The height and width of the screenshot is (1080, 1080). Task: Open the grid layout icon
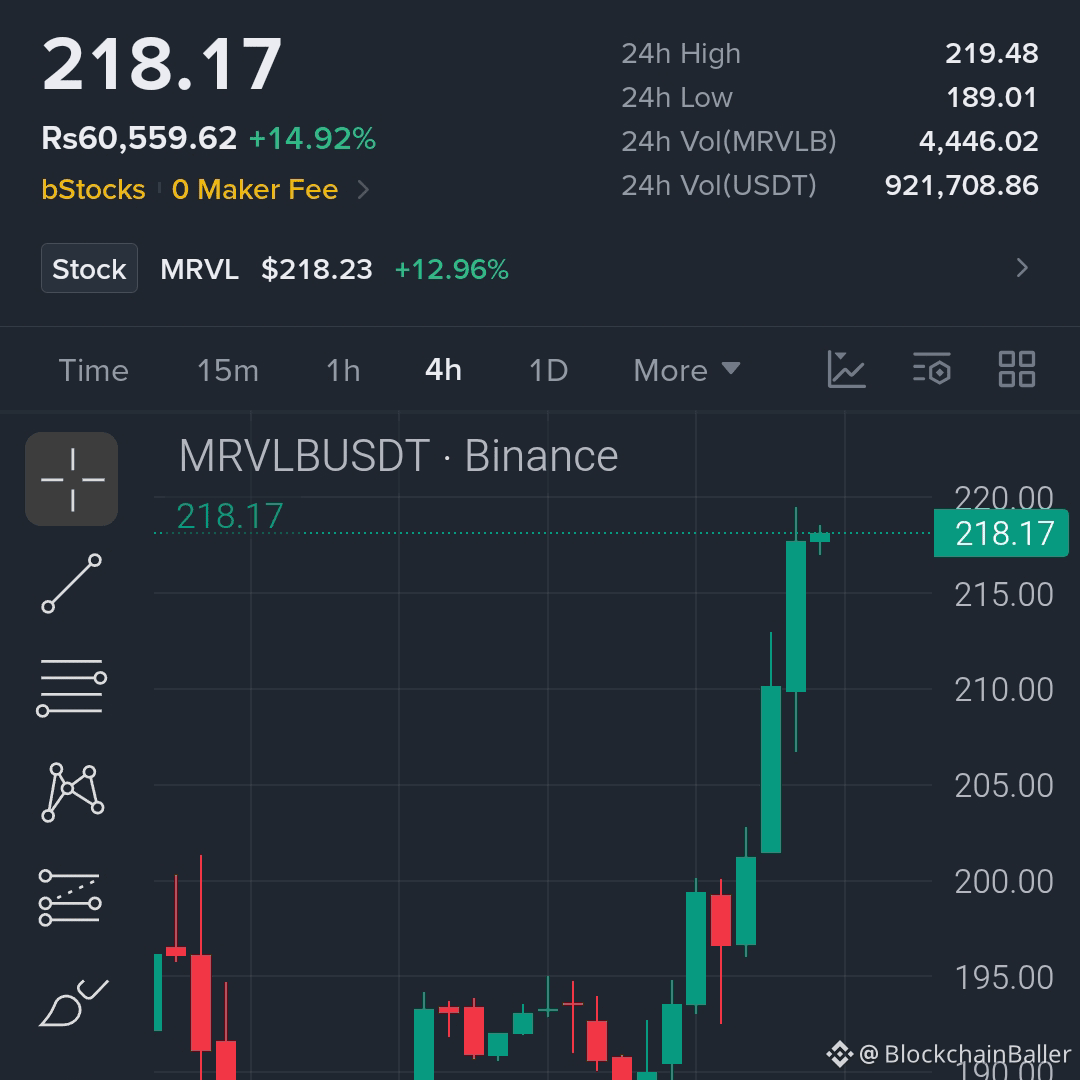point(1017,369)
